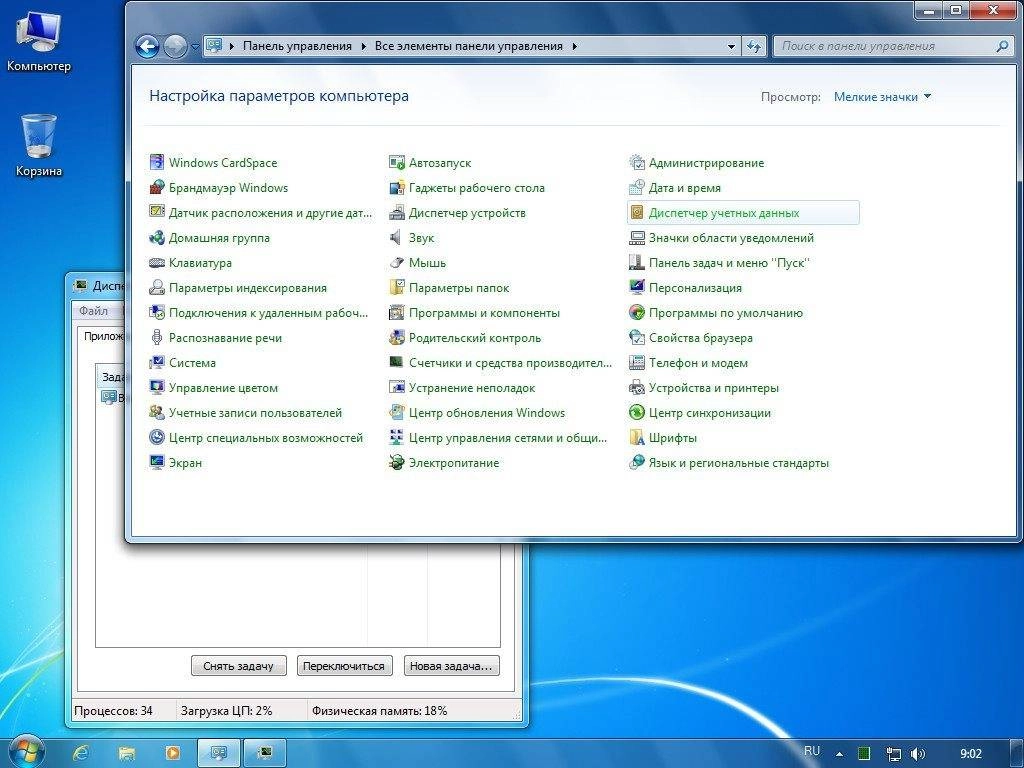Click Новая задача button in Task Manager

(451, 666)
